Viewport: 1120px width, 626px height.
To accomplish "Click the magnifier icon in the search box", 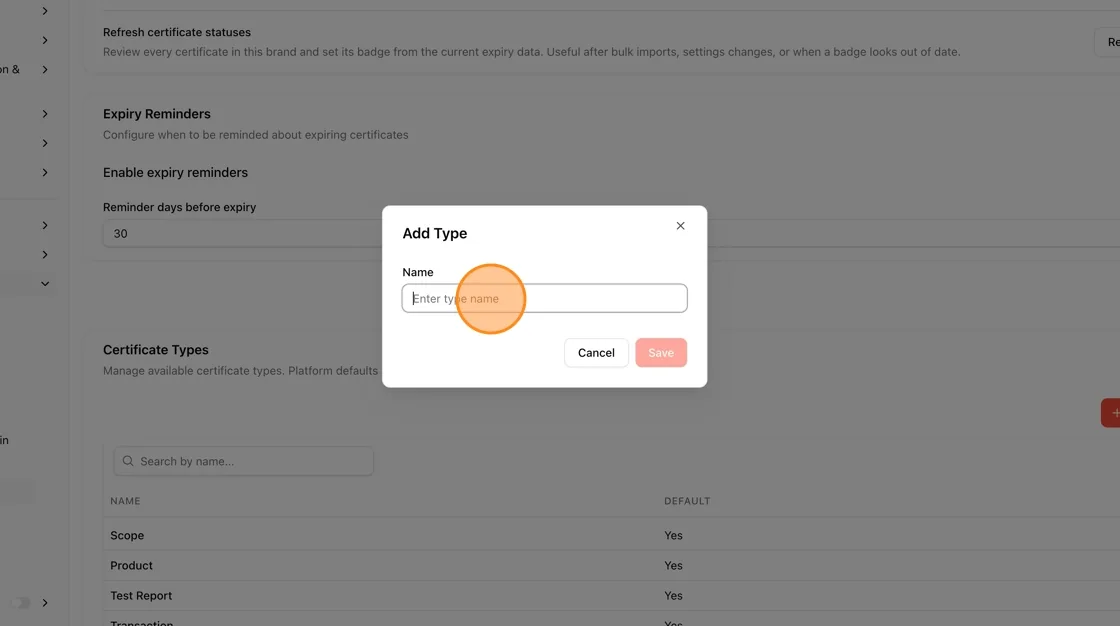I will coord(128,461).
